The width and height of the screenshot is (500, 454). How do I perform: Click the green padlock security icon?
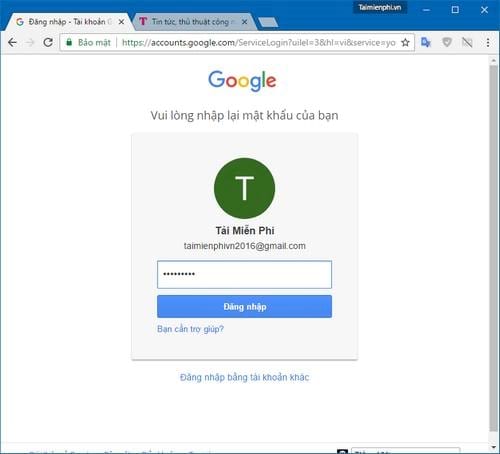69,42
